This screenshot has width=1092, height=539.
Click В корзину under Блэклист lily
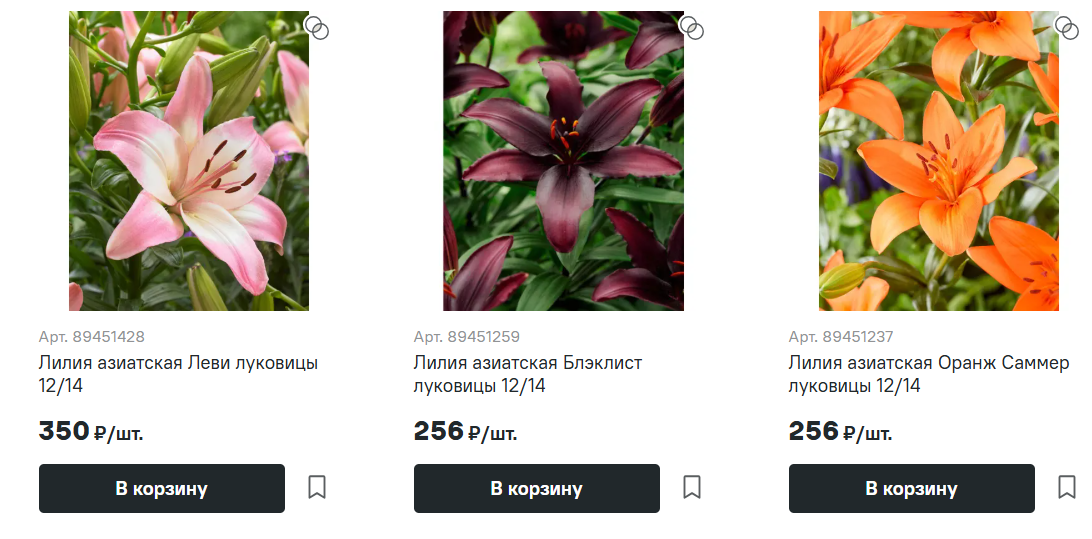click(x=536, y=488)
